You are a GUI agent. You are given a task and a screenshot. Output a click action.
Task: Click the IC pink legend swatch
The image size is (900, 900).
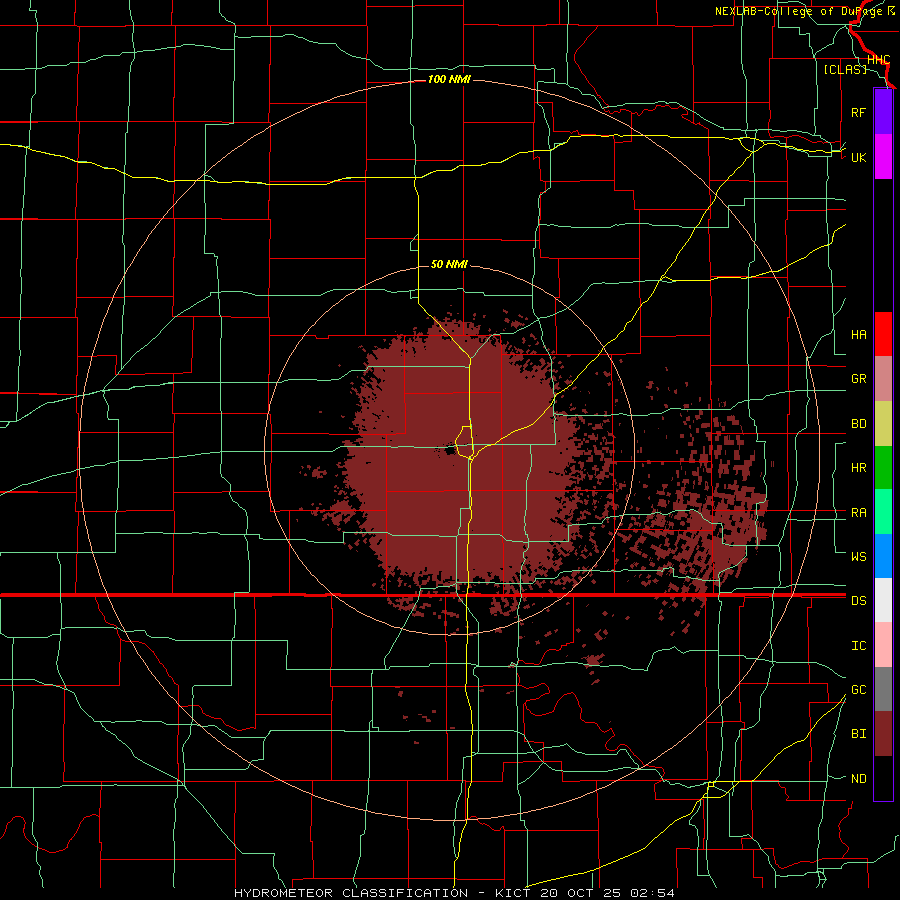(883, 645)
